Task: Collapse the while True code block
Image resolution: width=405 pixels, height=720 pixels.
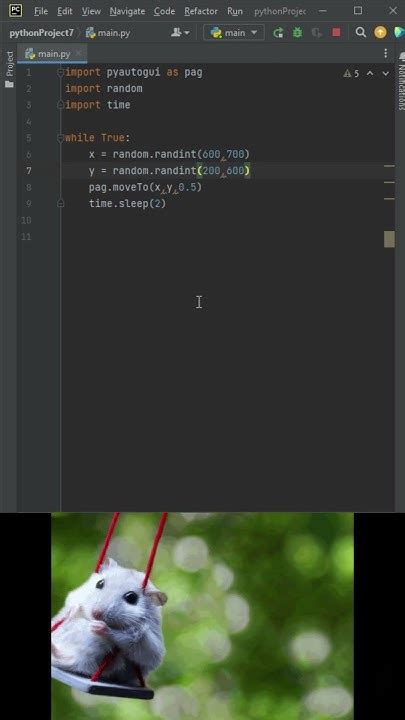Action: pyautogui.click(x=60, y=138)
